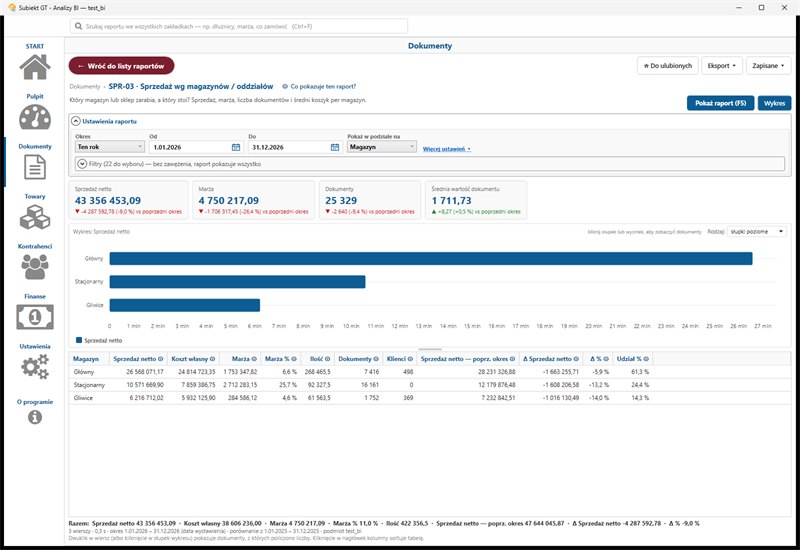Collapse the Ustawienia raportu section
The height and width of the screenshot is (550, 800).
76,121
